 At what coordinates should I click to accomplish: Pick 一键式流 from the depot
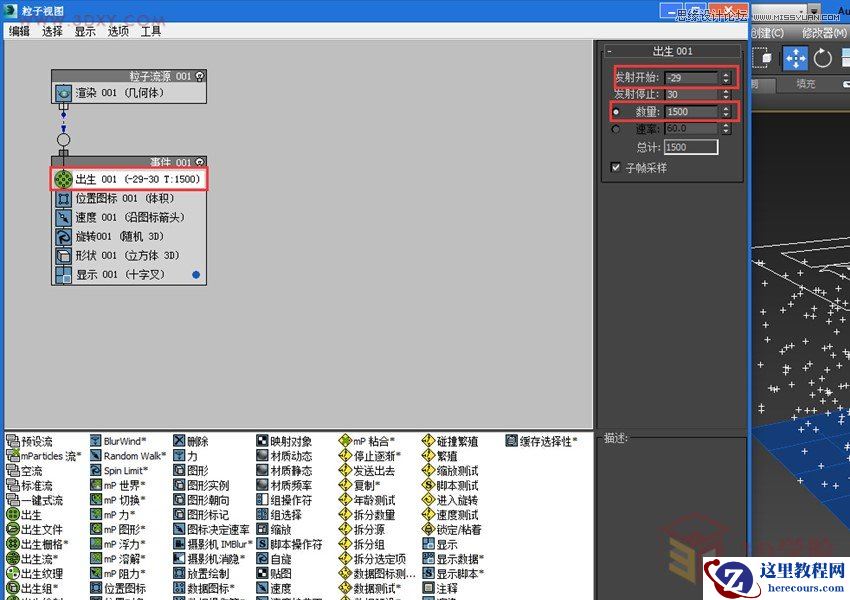[x=34, y=500]
